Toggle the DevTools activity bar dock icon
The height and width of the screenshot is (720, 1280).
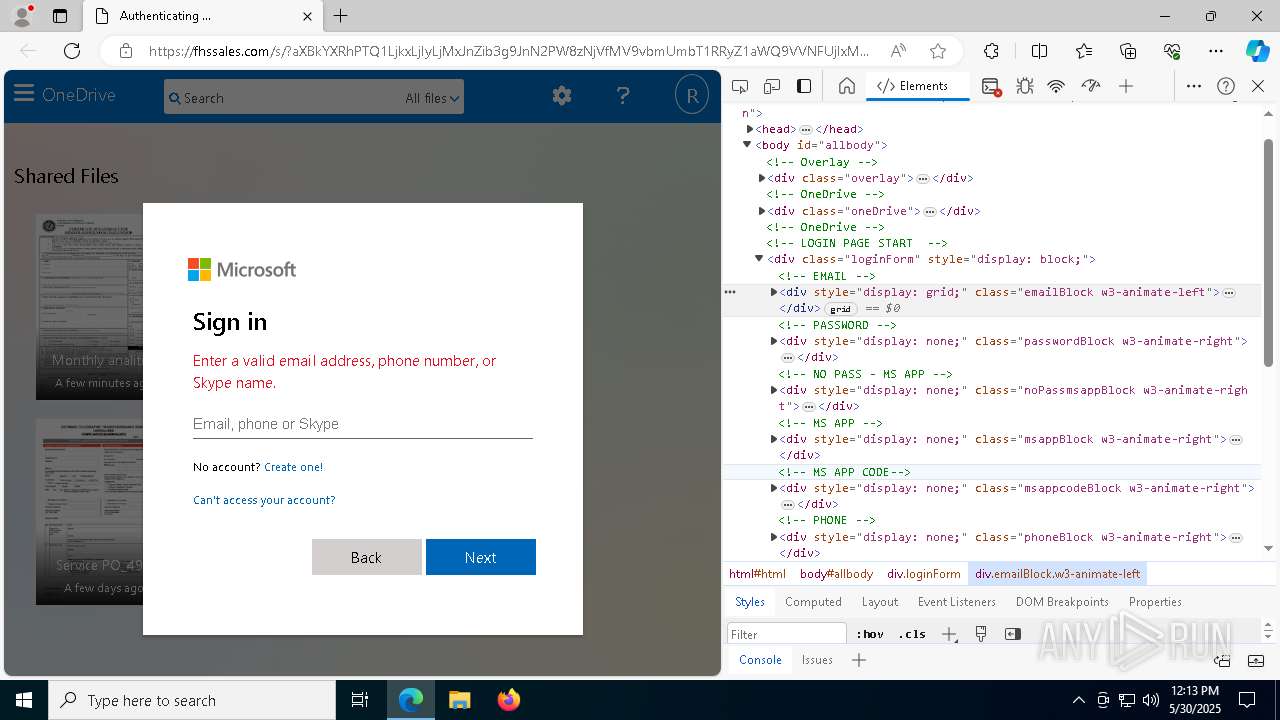point(804,87)
